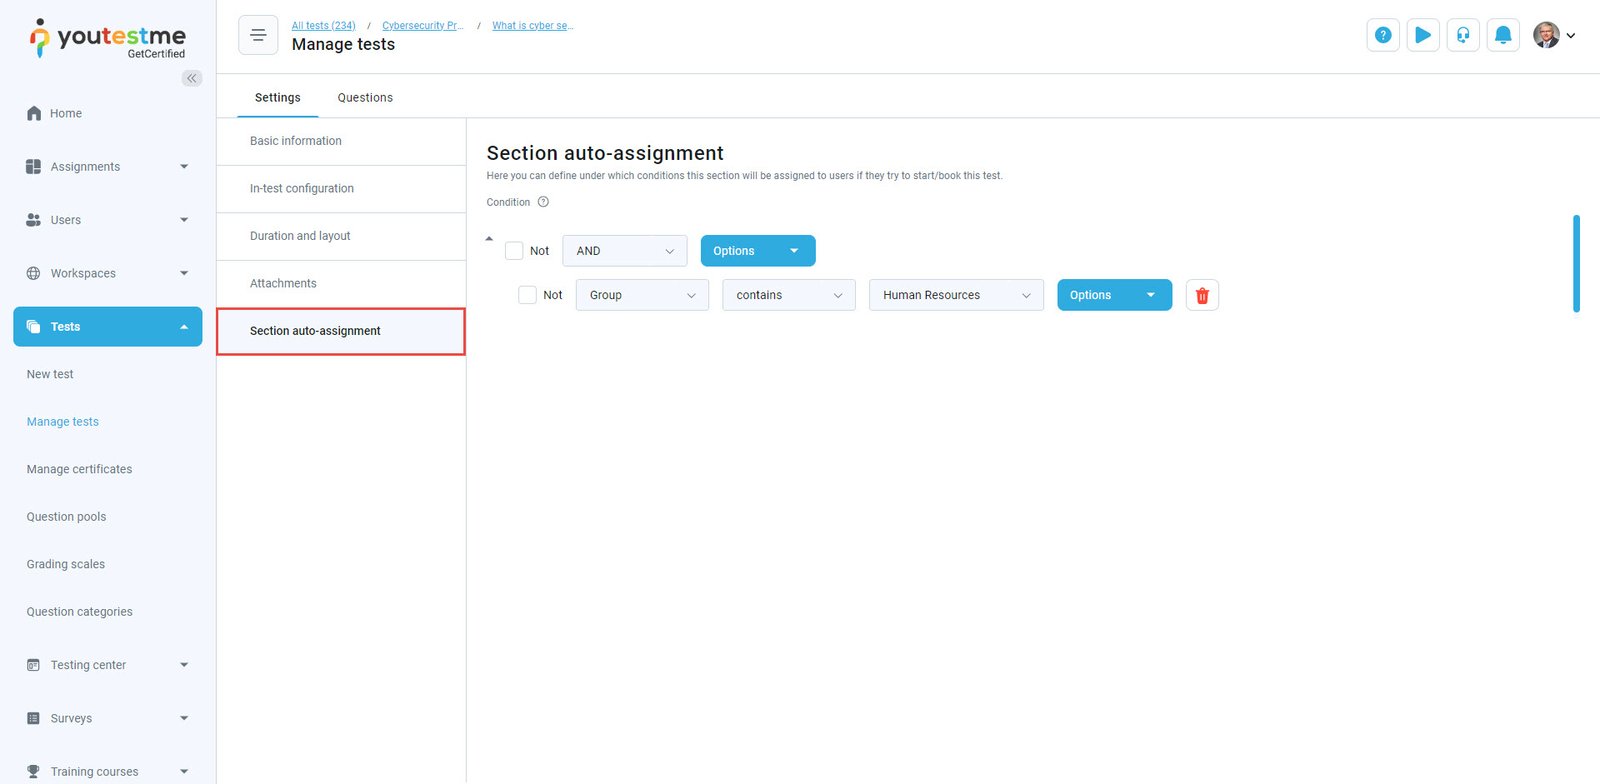
Task: Click the Condition help info icon
Action: click(x=543, y=202)
